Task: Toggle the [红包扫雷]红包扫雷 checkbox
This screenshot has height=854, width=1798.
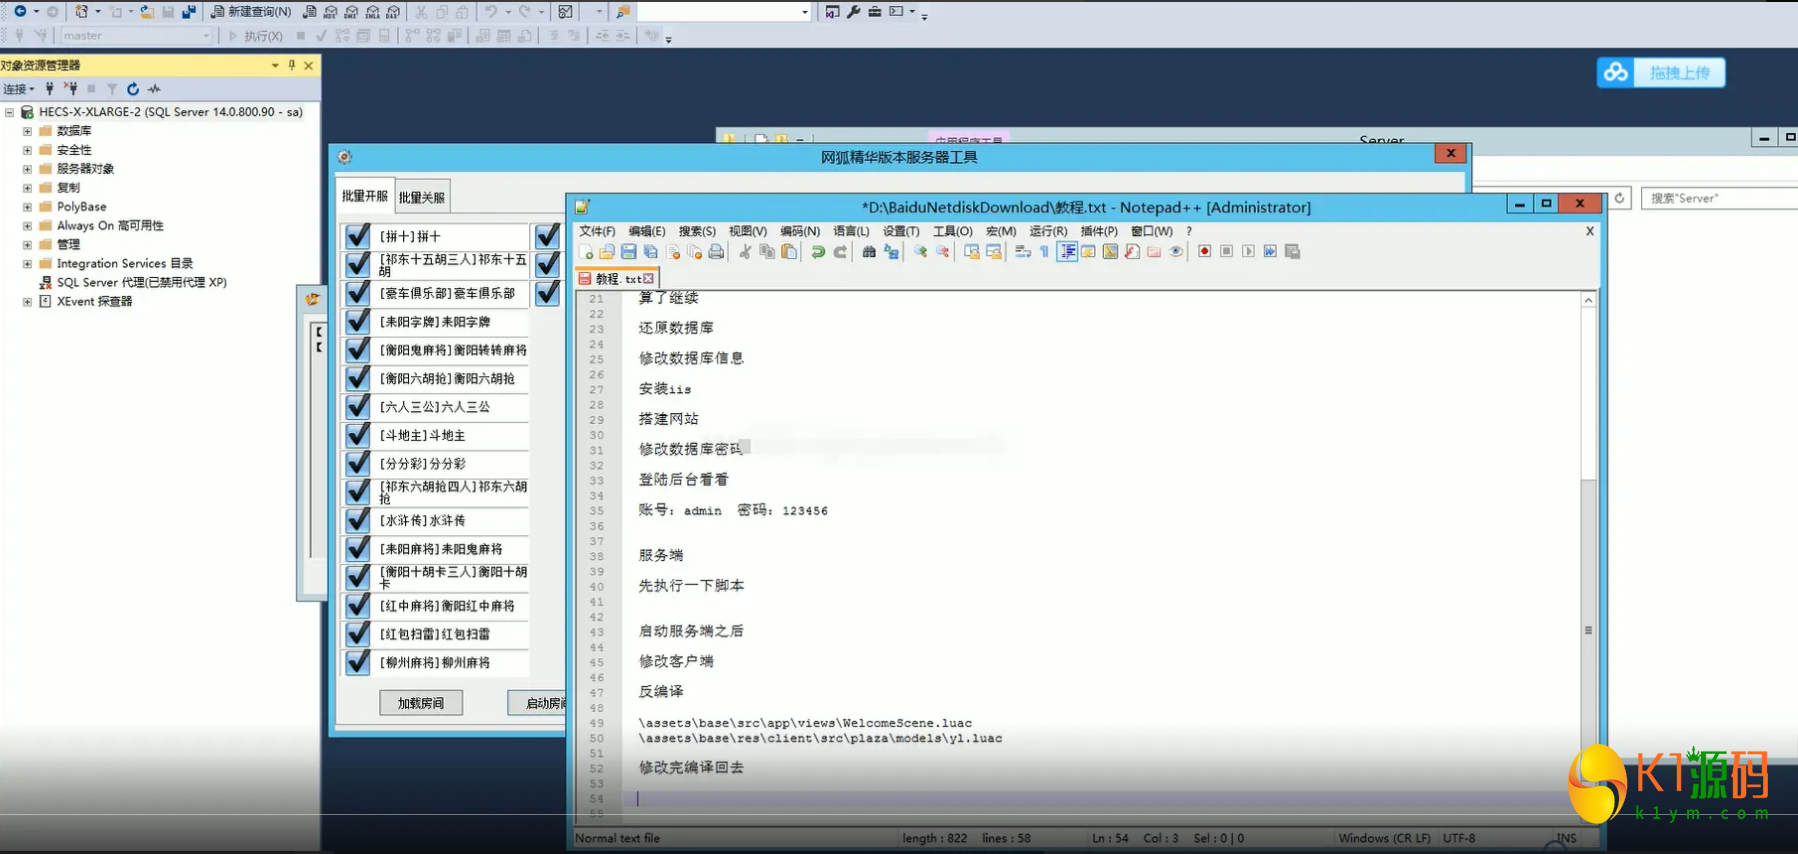Action: [358, 634]
